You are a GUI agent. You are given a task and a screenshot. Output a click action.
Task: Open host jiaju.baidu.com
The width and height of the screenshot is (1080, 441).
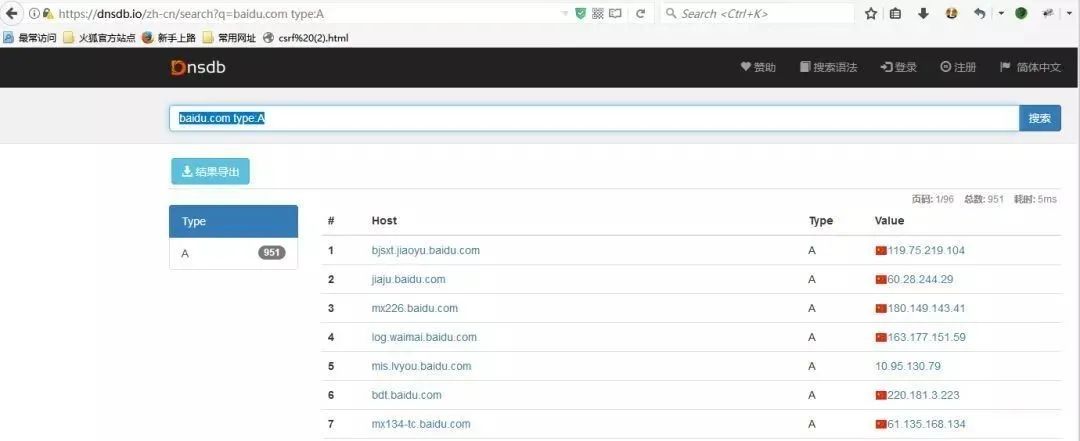408,279
